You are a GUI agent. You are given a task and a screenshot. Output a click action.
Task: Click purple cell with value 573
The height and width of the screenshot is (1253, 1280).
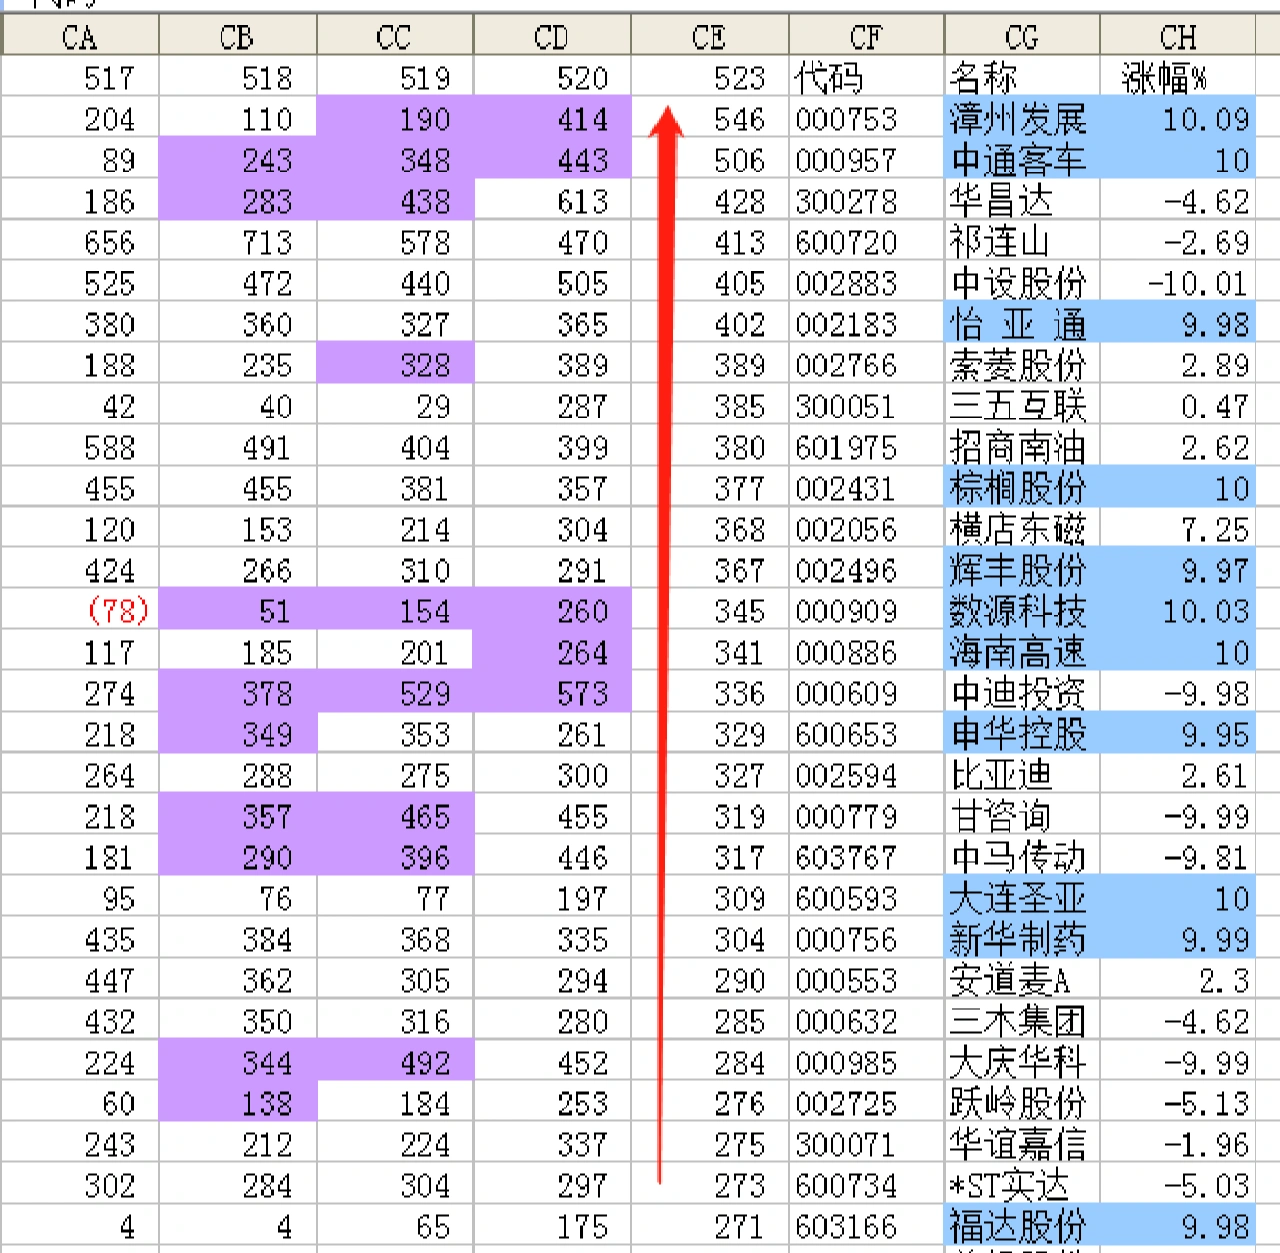(552, 693)
